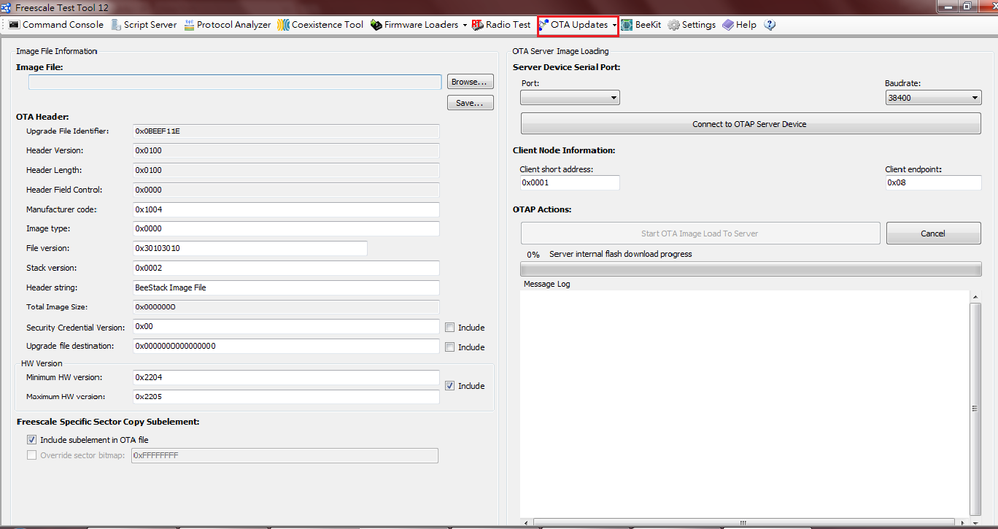Click the Save... button
Image resolution: width=998 pixels, height=529 pixels.
[x=470, y=102]
